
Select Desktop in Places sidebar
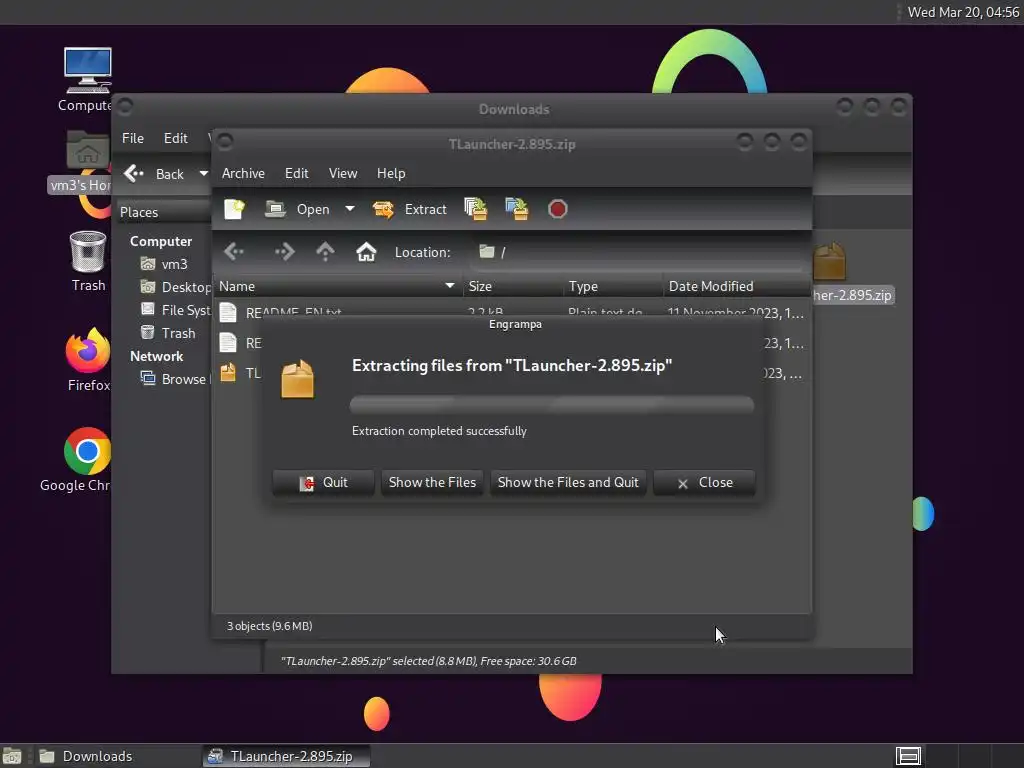click(x=176, y=287)
